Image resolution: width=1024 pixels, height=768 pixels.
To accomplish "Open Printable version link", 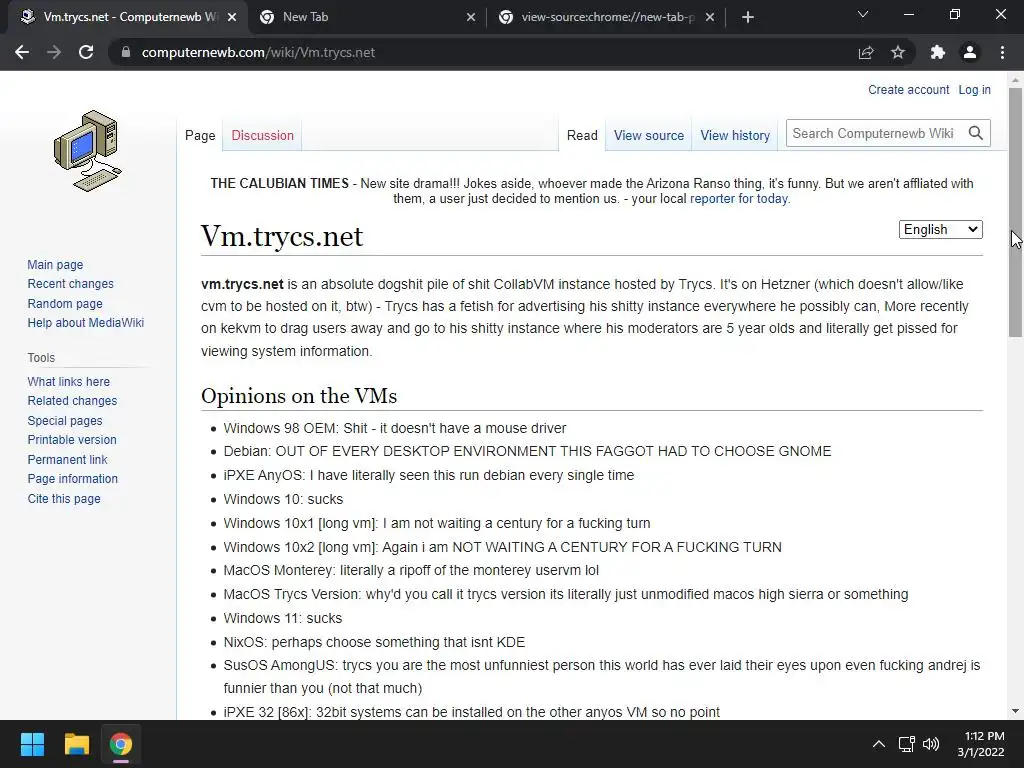I will [72, 440].
